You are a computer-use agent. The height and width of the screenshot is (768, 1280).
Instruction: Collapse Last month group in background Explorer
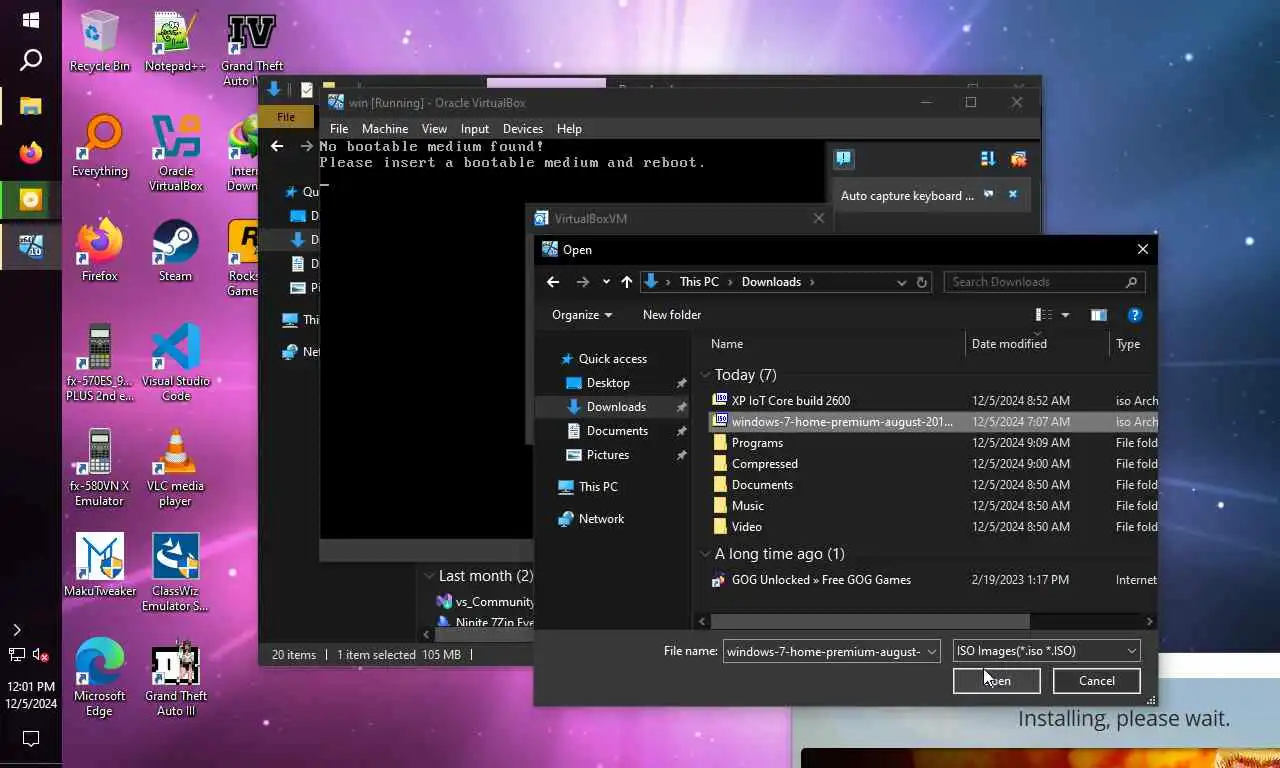(x=429, y=576)
